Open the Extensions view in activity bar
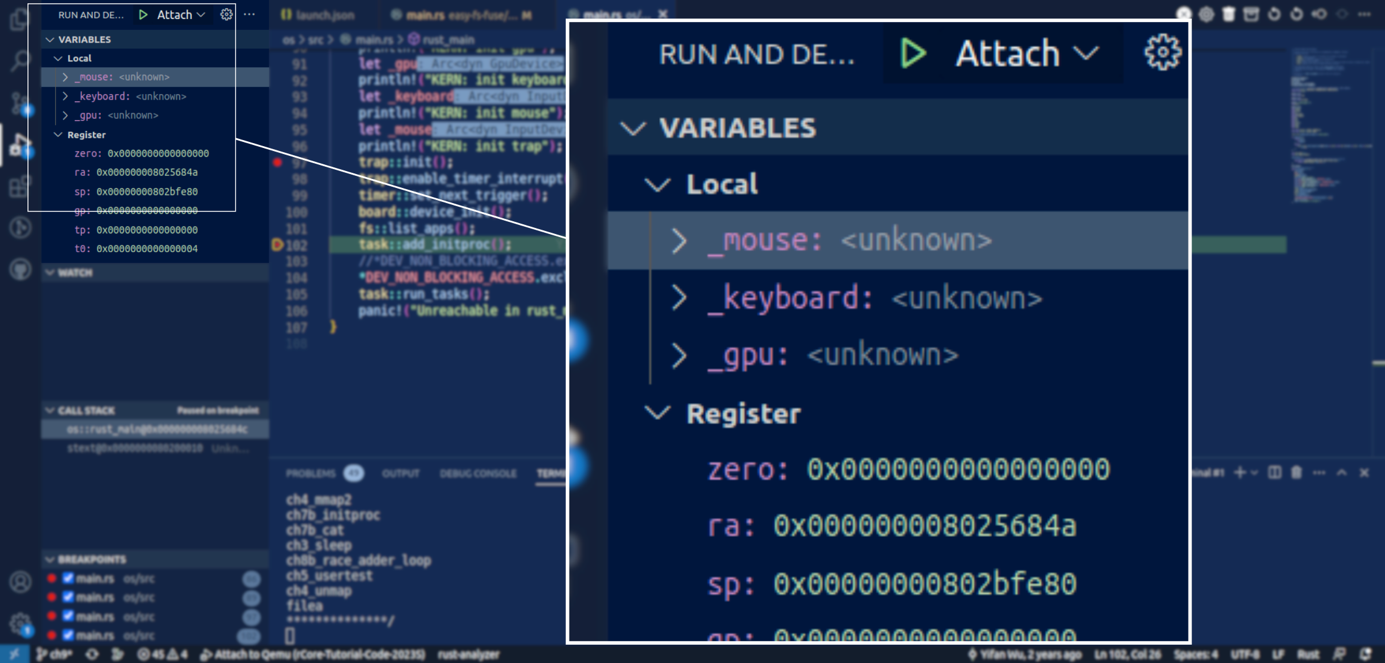 (x=19, y=187)
